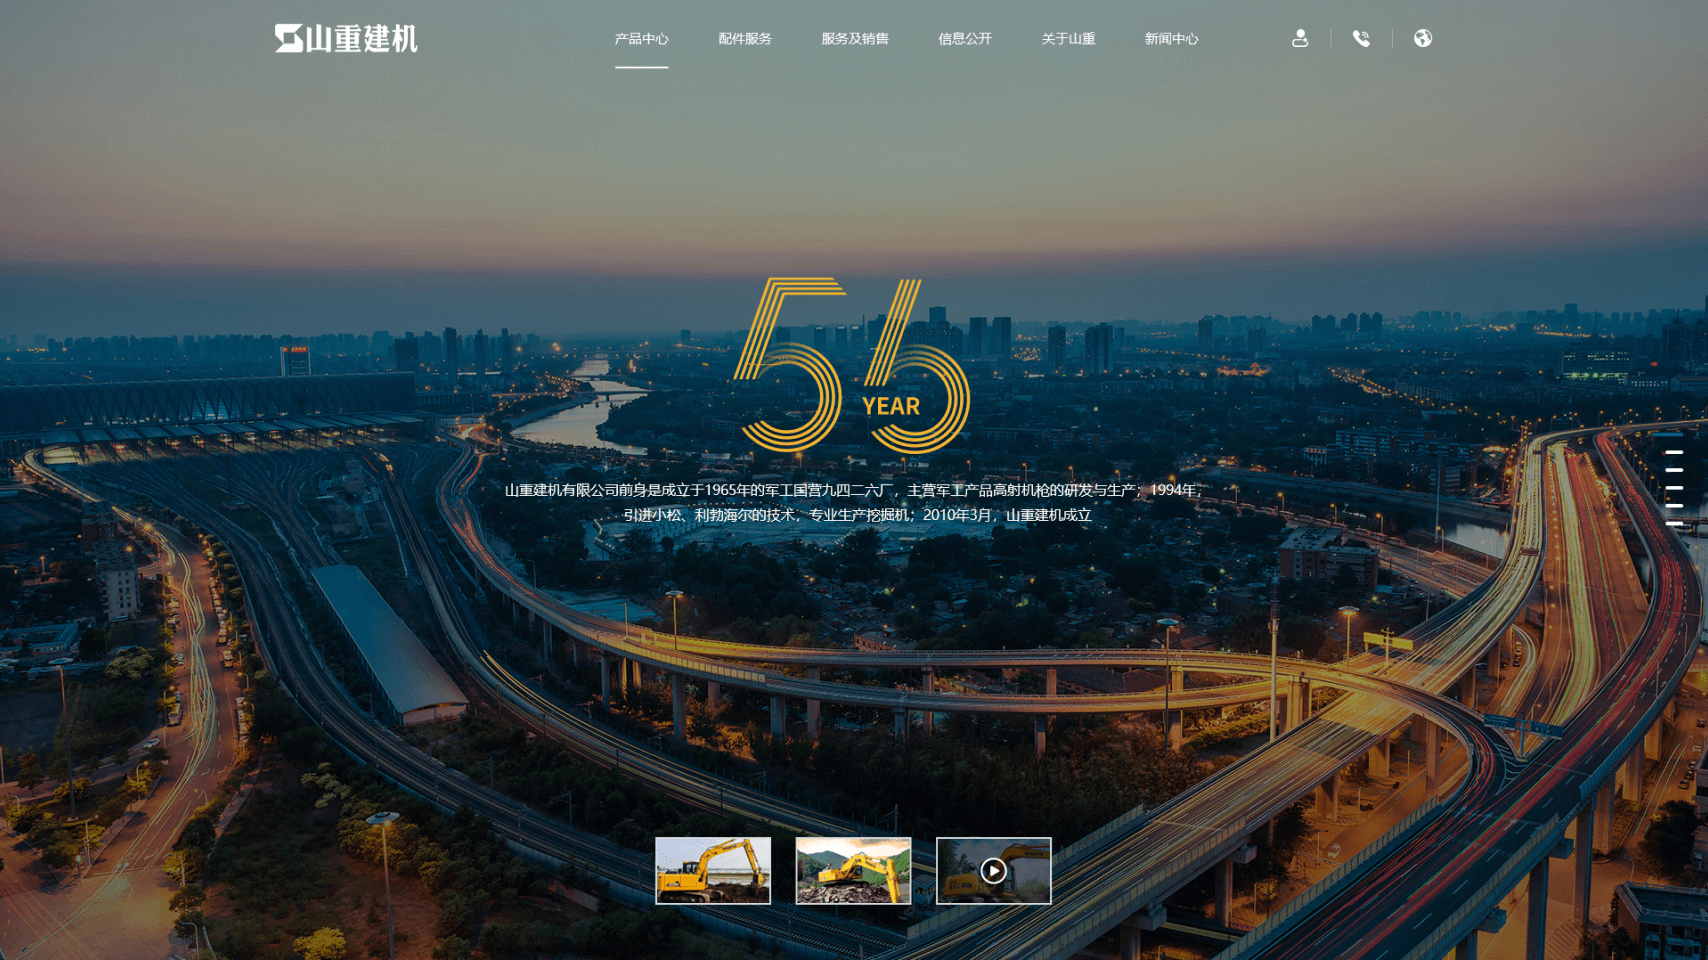Open the globe language icon
This screenshot has width=1708, height=960.
coord(1422,38)
